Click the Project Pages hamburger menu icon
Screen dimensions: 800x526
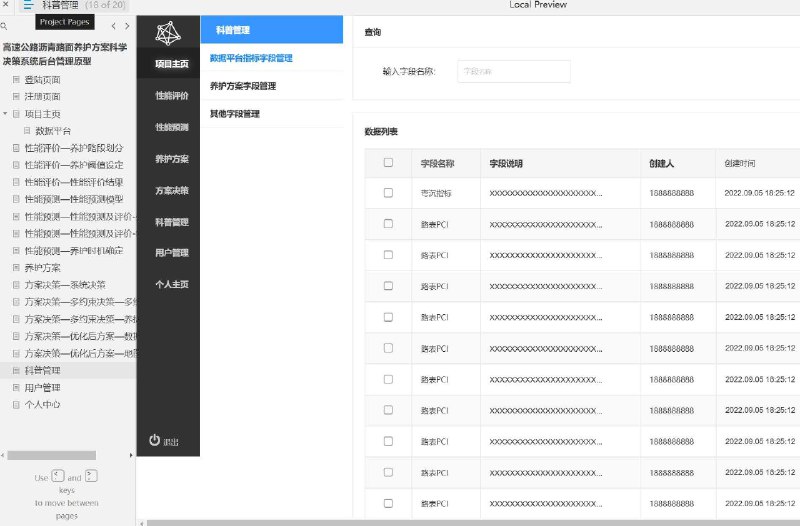28,6
